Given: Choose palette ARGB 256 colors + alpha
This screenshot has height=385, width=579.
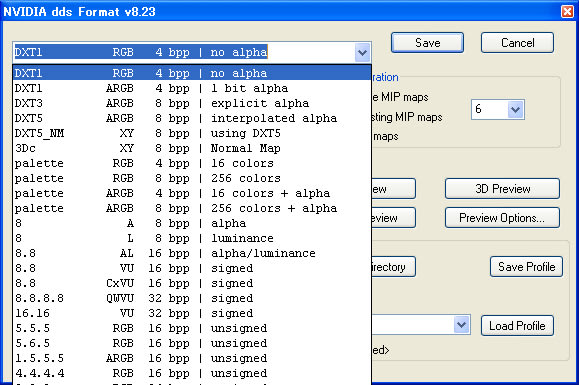Looking at the screenshot, I should coord(192,208).
